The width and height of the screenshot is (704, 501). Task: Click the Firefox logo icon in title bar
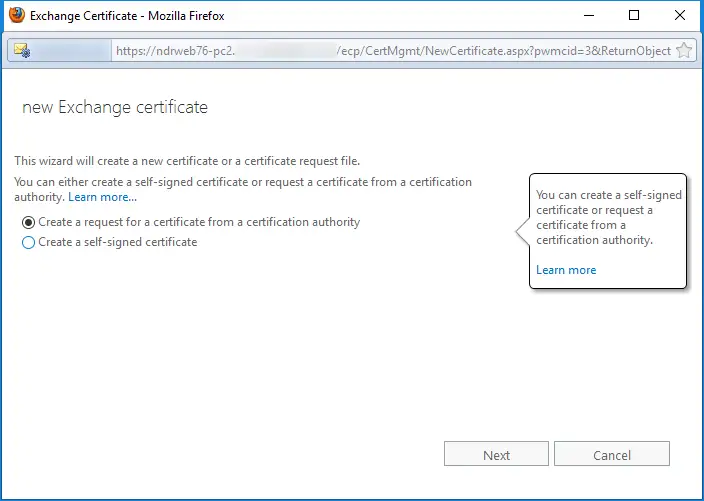click(17, 15)
